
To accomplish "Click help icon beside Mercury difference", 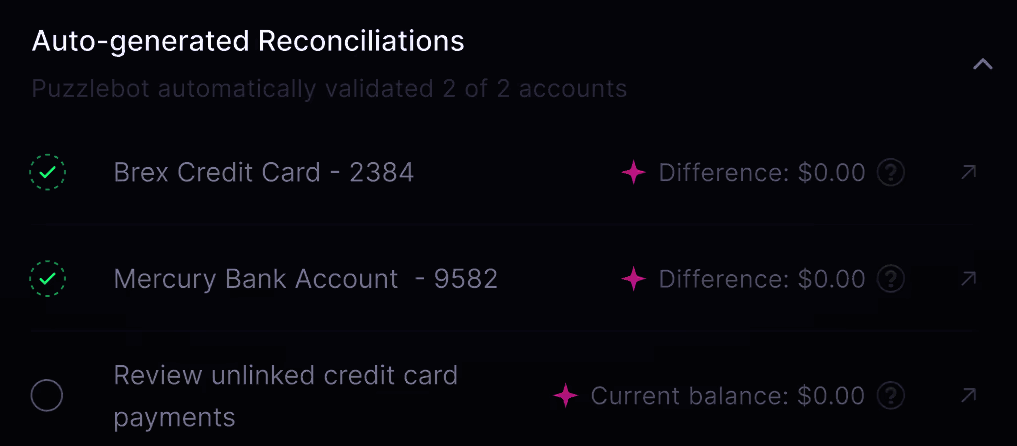I will [x=890, y=279].
